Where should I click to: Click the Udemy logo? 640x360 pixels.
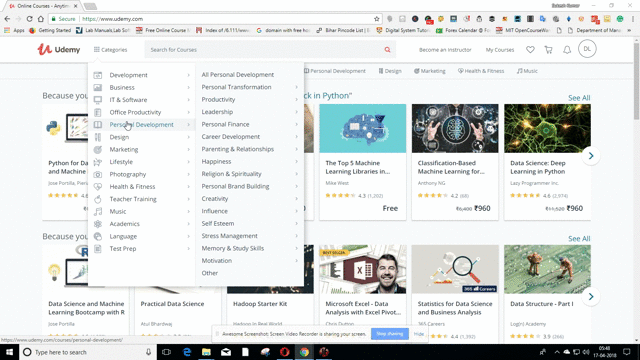(x=59, y=49)
